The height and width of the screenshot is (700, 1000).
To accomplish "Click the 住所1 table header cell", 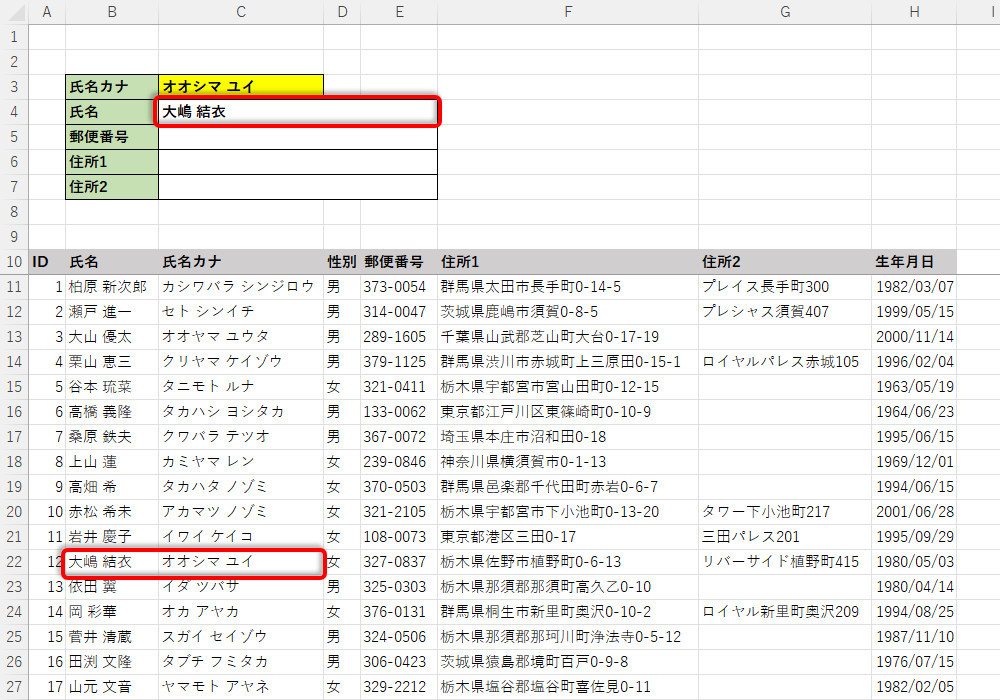I will click(568, 261).
